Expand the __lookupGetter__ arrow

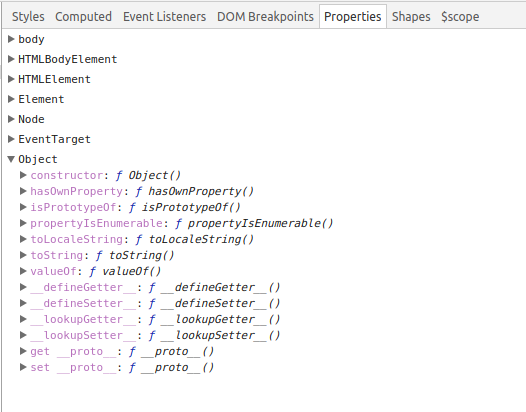point(23,319)
